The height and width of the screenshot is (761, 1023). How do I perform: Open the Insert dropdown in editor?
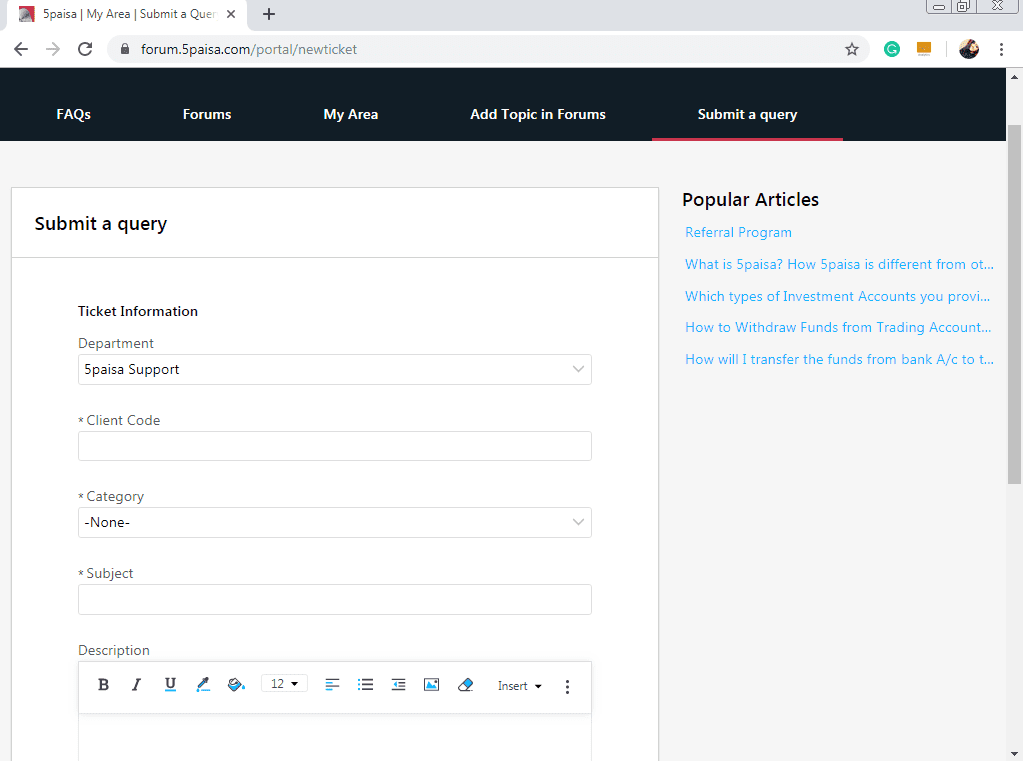pyautogui.click(x=519, y=686)
